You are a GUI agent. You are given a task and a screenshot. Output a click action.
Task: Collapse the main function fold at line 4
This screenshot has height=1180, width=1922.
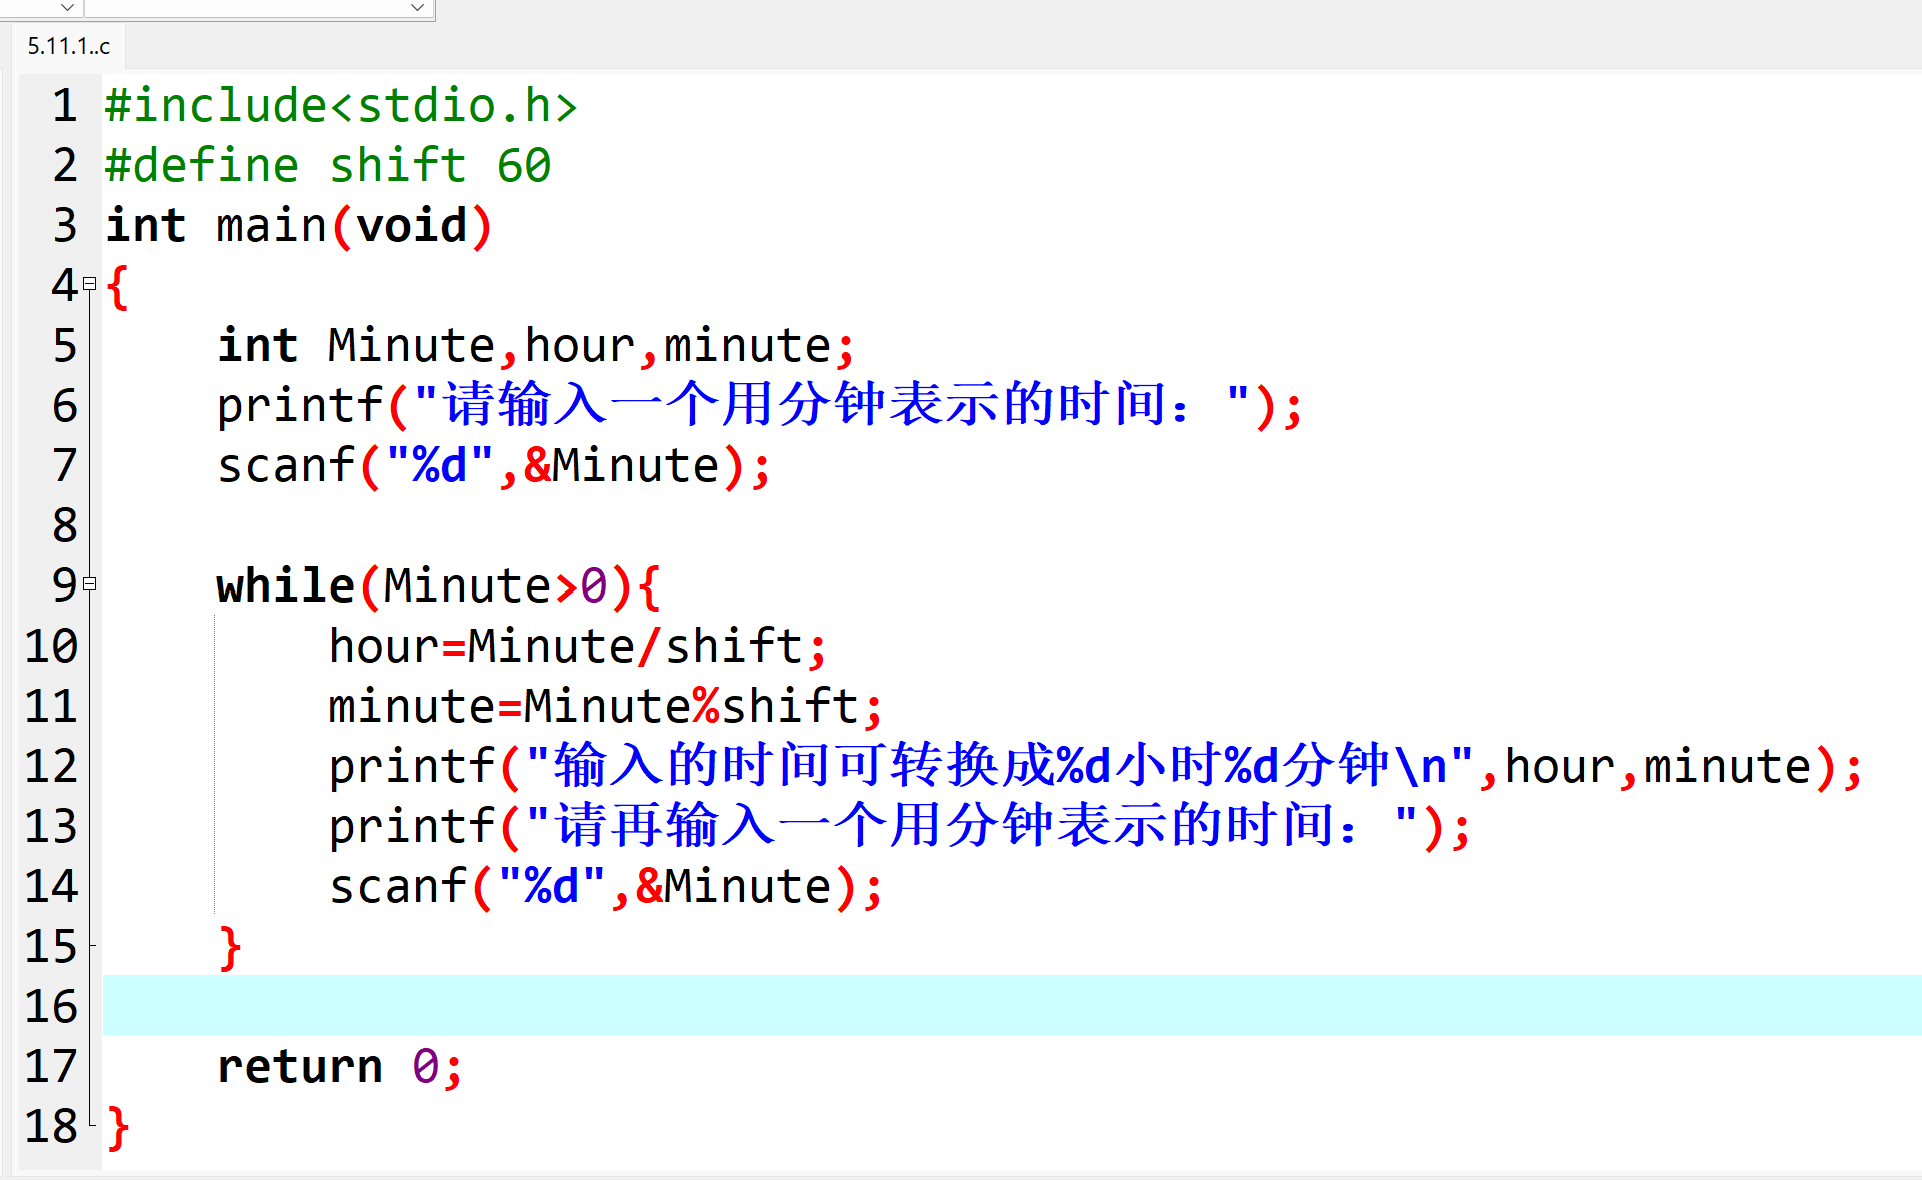pos(90,284)
